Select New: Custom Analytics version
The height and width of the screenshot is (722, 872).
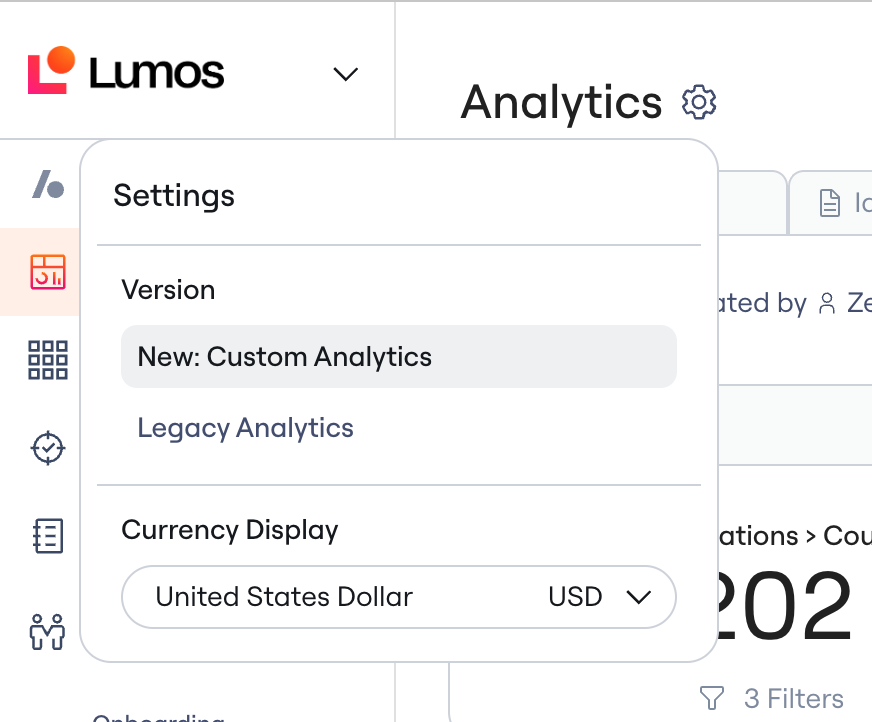click(399, 357)
